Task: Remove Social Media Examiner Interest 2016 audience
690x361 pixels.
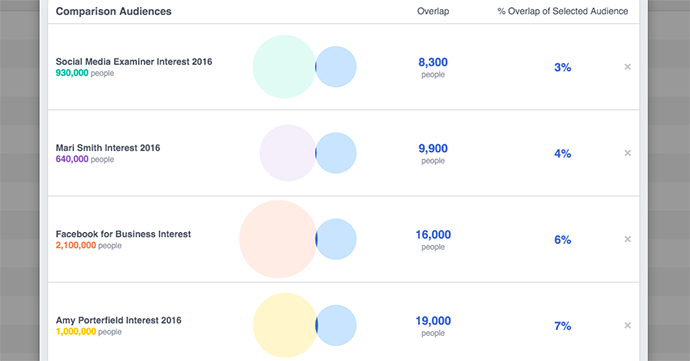Action: point(628,67)
